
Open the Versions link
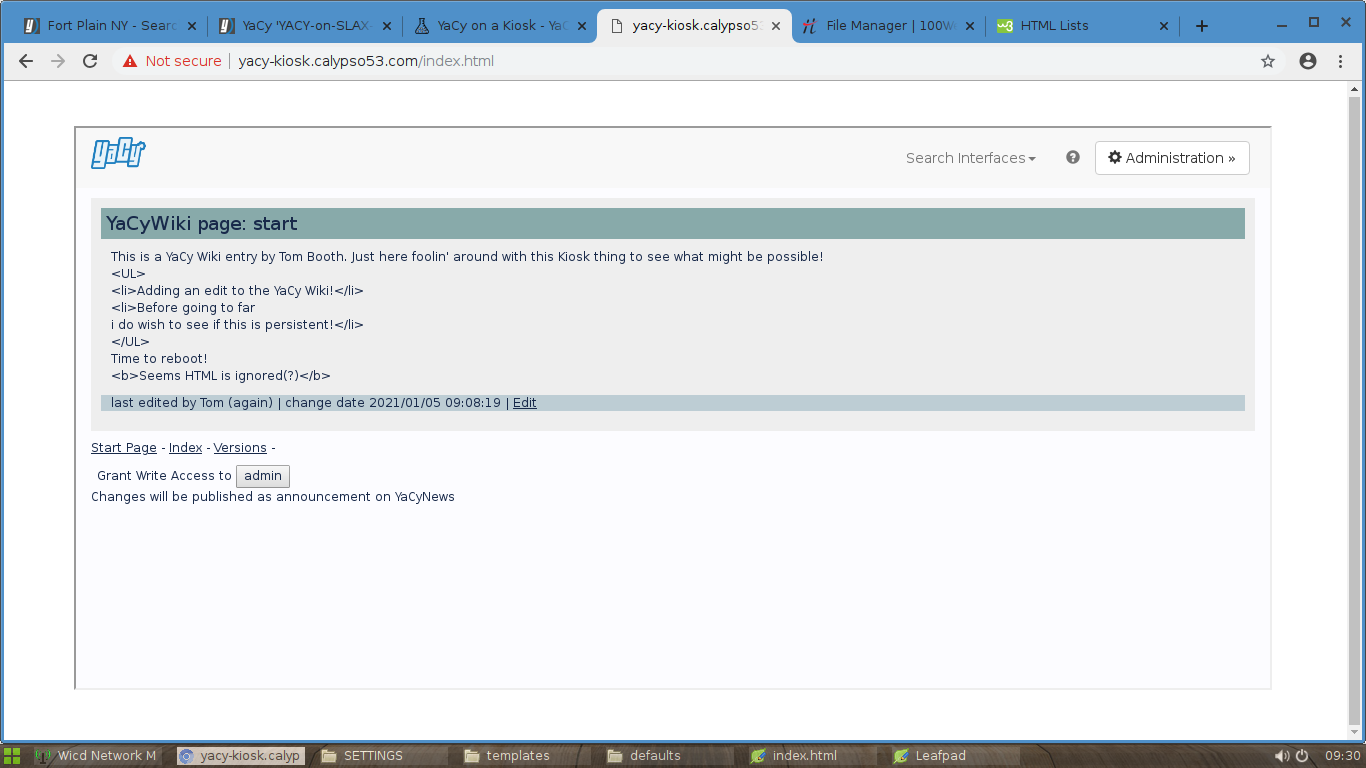coord(240,448)
